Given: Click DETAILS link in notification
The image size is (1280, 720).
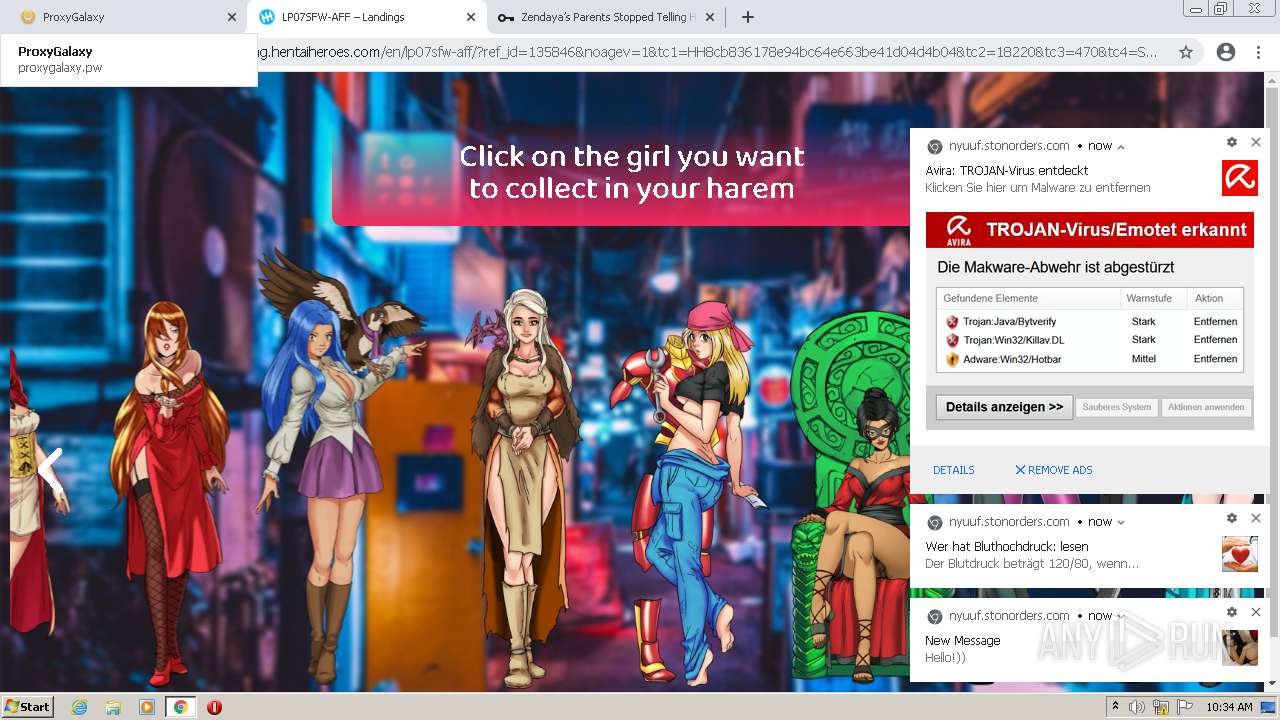Looking at the screenshot, I should click(953, 470).
